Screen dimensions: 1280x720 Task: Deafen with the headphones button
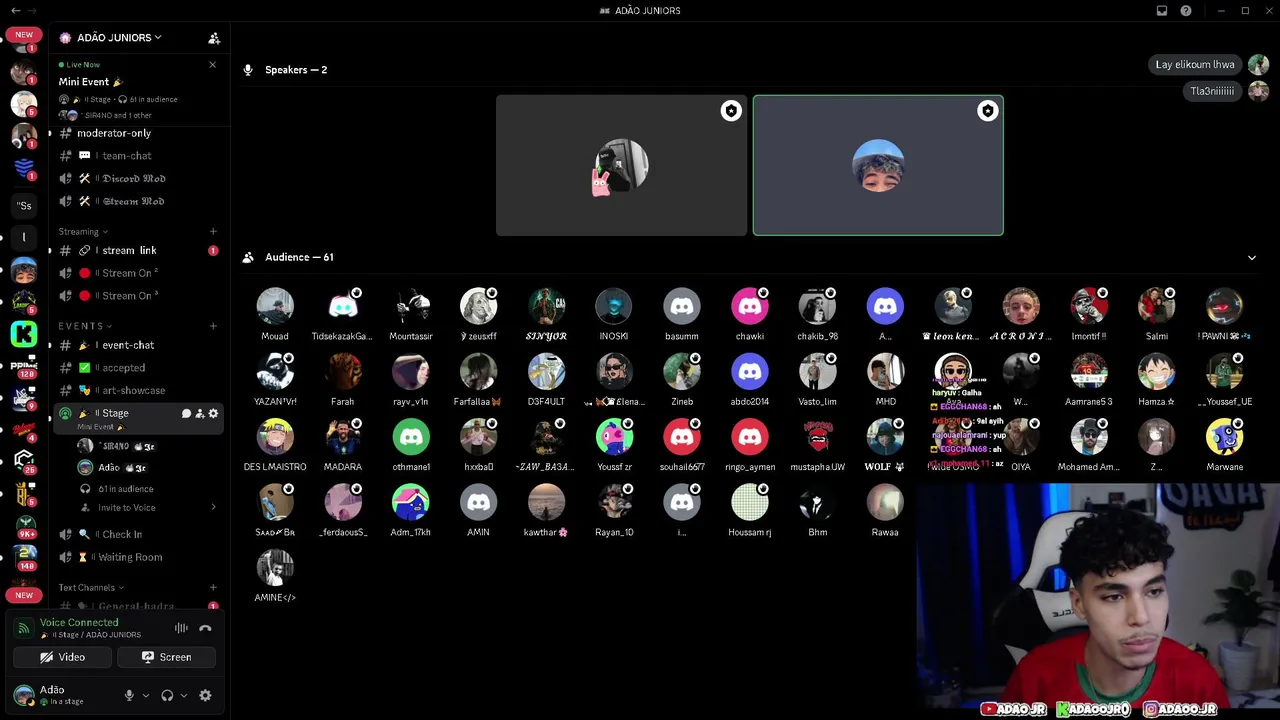tap(167, 696)
